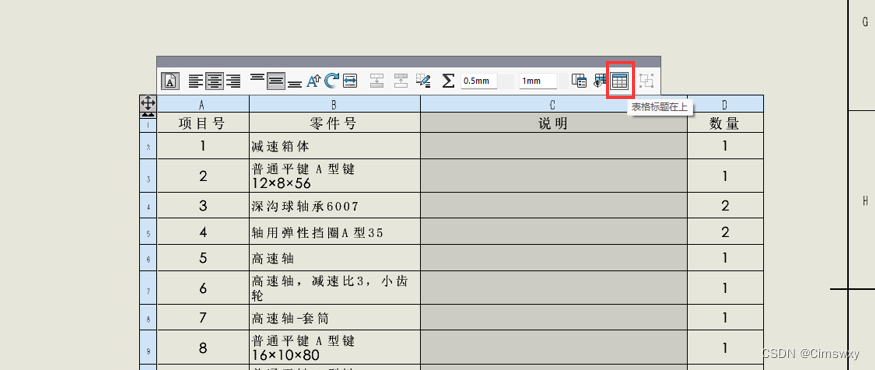Apply center align to table text
The image size is (875, 370).
(x=214, y=81)
